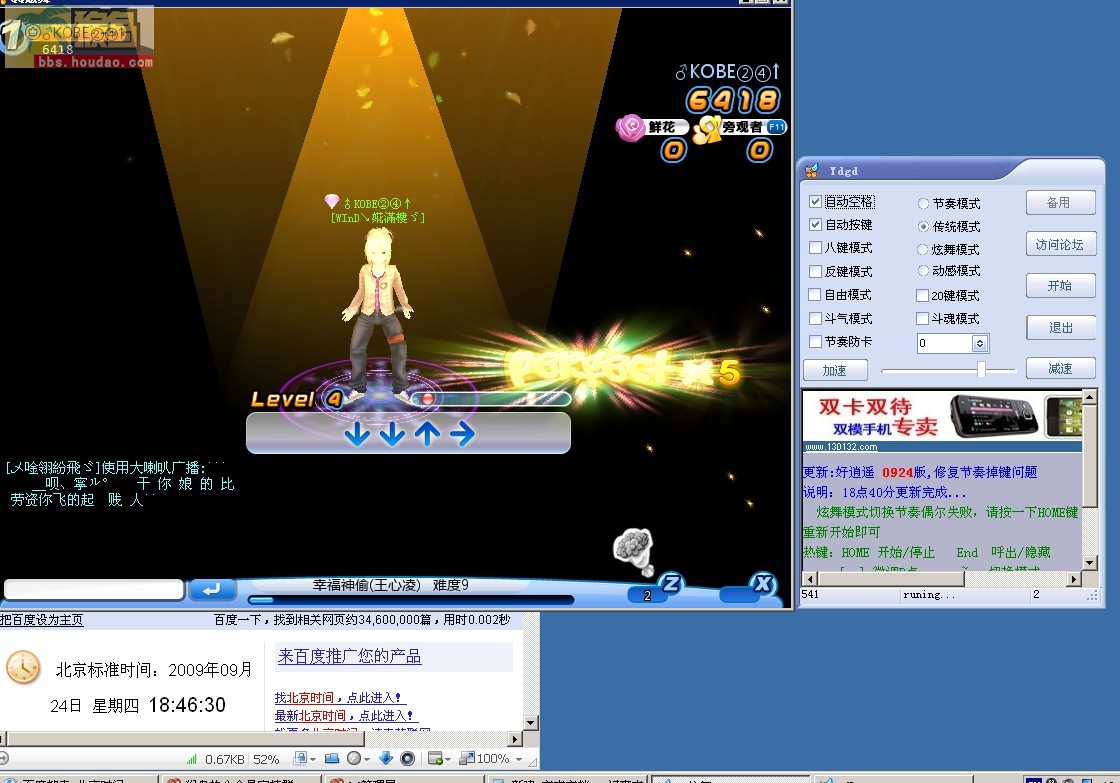Click the diamond icon above the character
This screenshot has width=1120, height=783.
331,201
